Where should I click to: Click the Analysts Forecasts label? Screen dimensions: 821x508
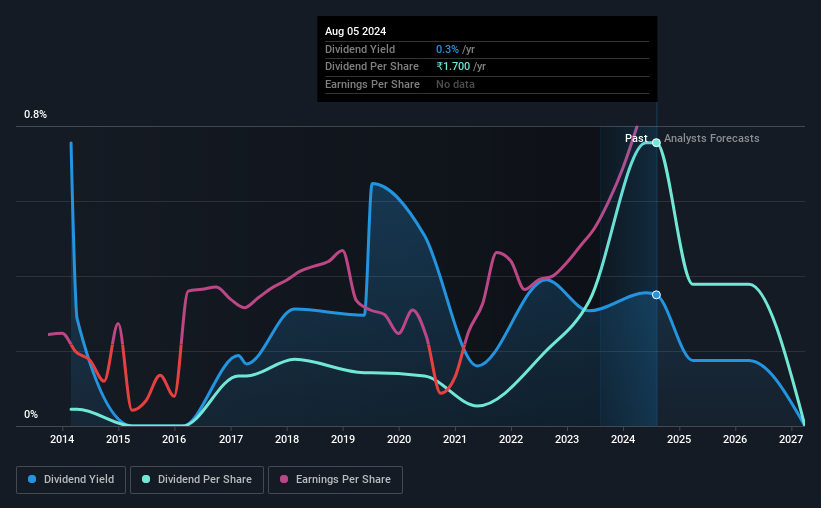coord(712,138)
